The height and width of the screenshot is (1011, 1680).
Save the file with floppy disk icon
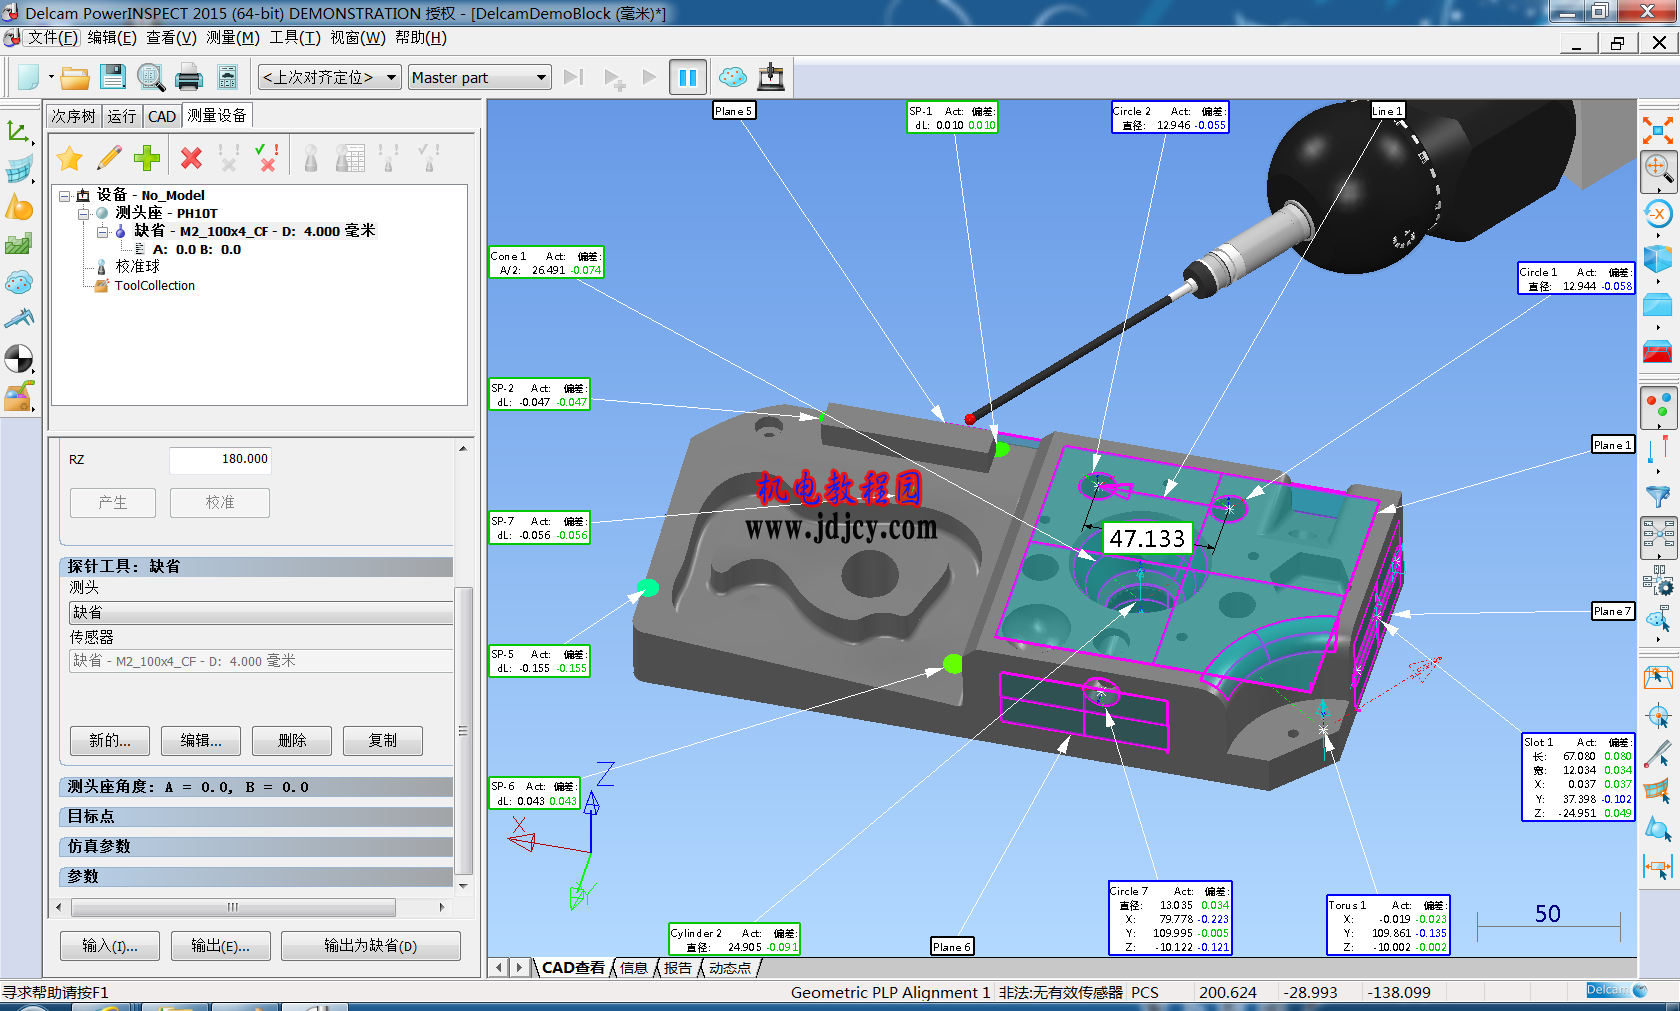point(112,77)
